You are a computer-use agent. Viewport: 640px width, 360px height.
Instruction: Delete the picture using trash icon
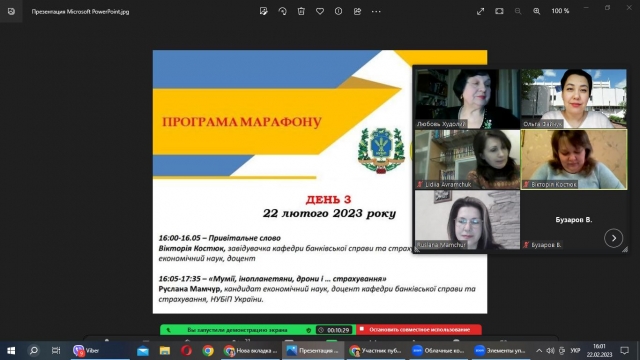click(301, 11)
